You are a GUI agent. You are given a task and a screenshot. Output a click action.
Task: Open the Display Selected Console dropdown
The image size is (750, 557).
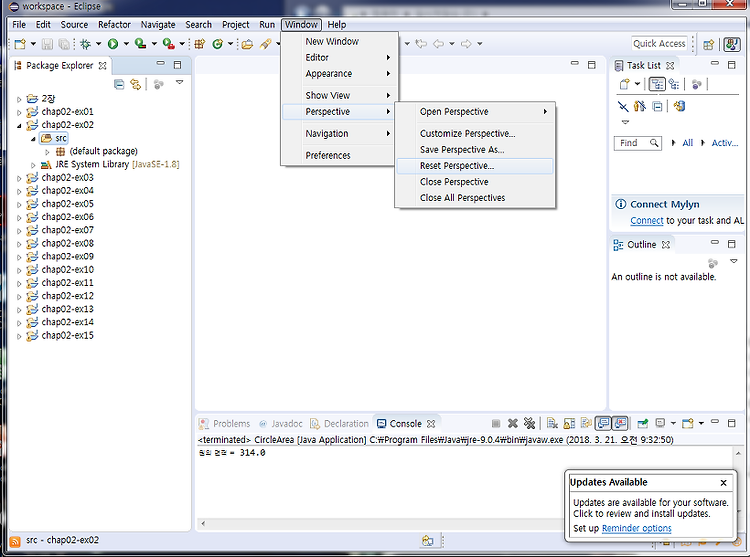(673, 423)
